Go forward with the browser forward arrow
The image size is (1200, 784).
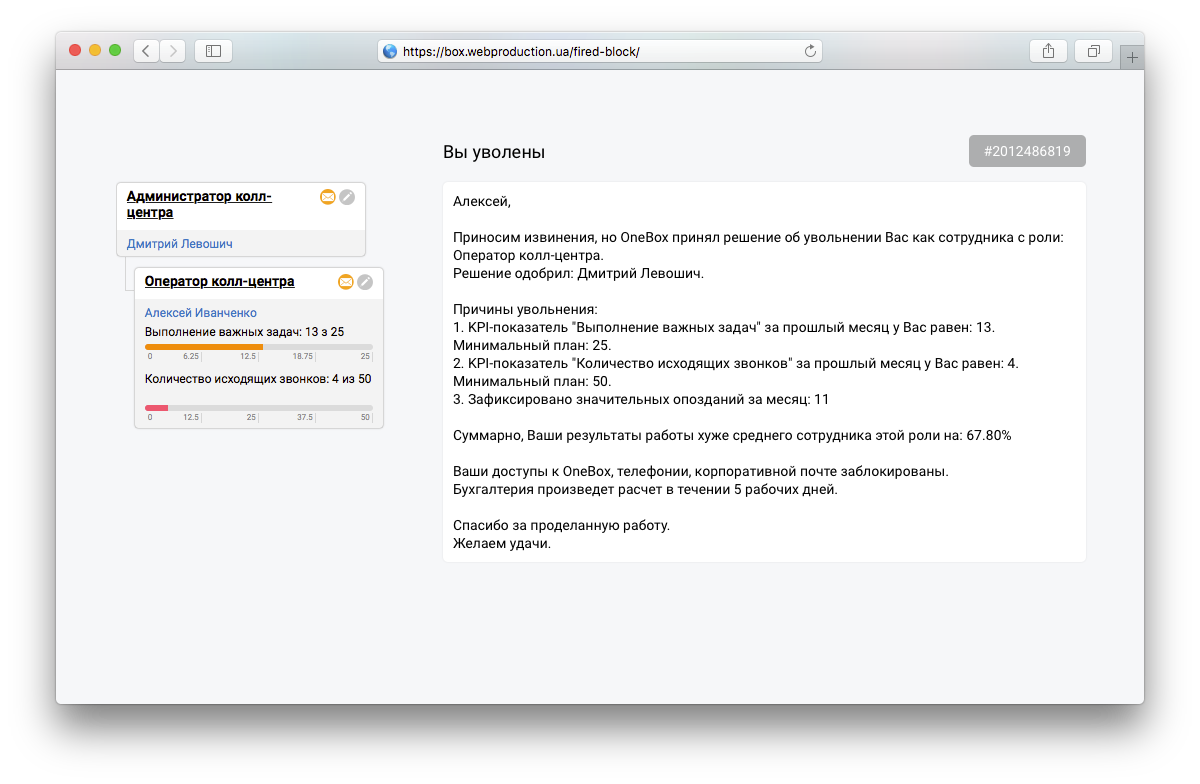point(172,51)
